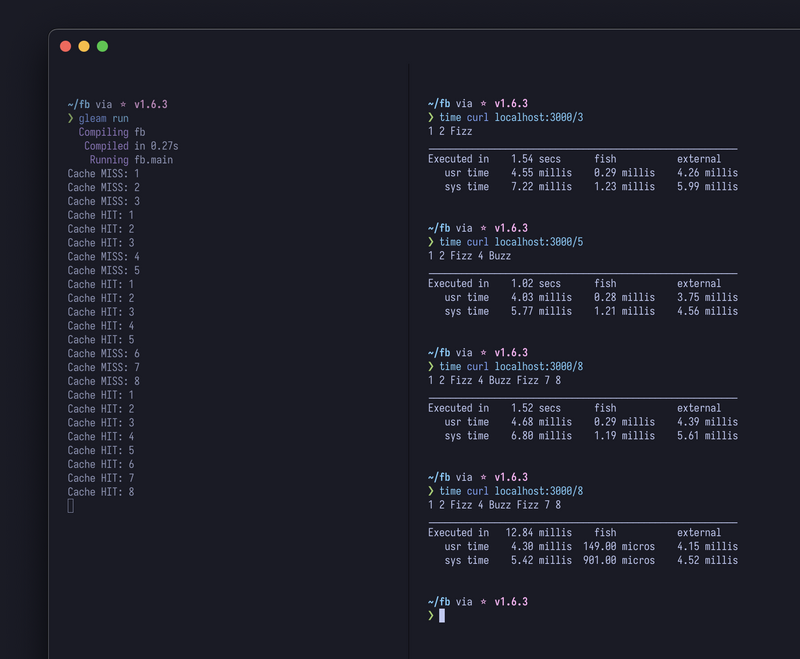
Task: Click the "Compiled in 0.27s" output line
Action: (x=131, y=146)
